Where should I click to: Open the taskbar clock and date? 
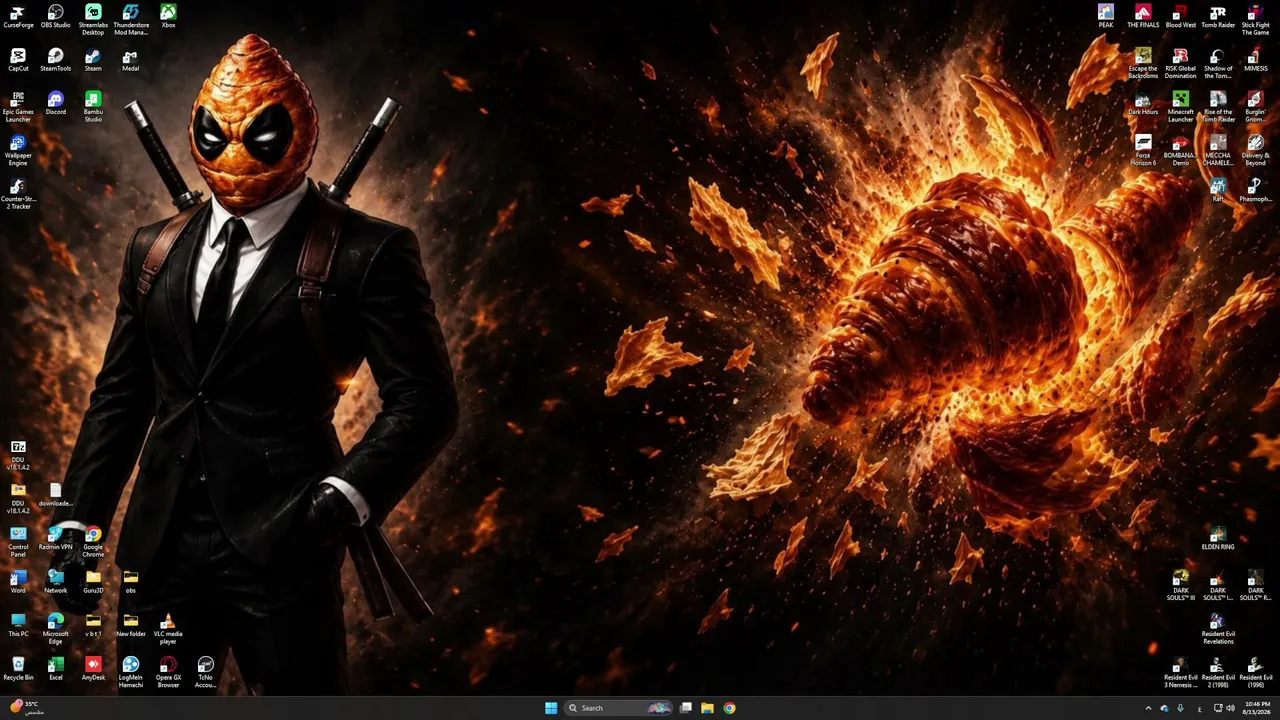click(1257, 708)
